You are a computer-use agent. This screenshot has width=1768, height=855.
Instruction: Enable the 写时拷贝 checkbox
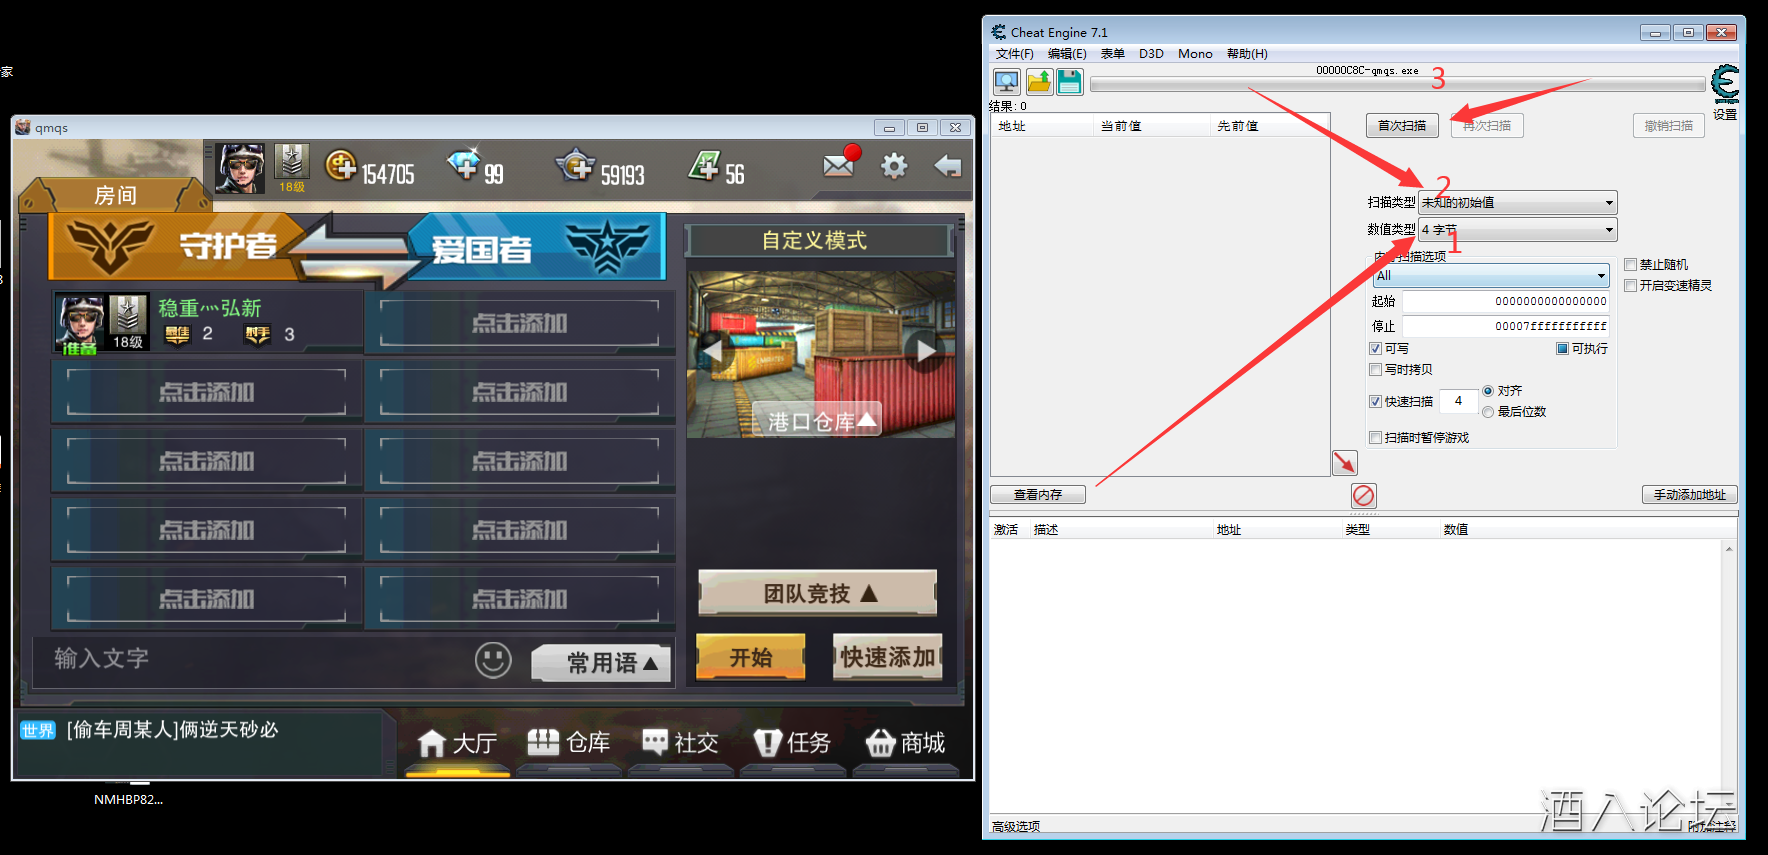coord(1376,370)
